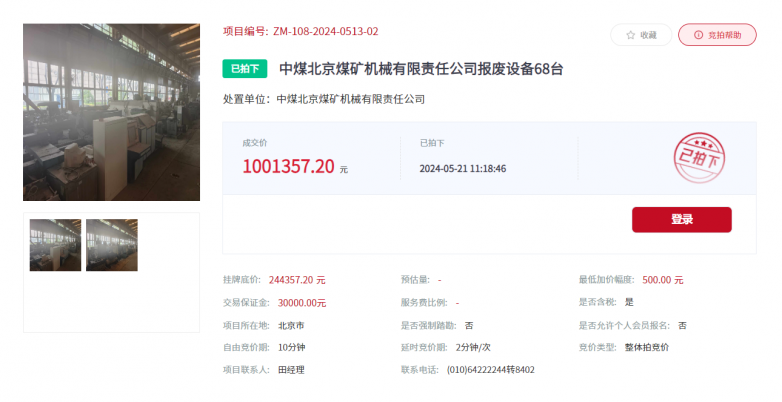Click the 是否含税 value 是

coord(629,302)
